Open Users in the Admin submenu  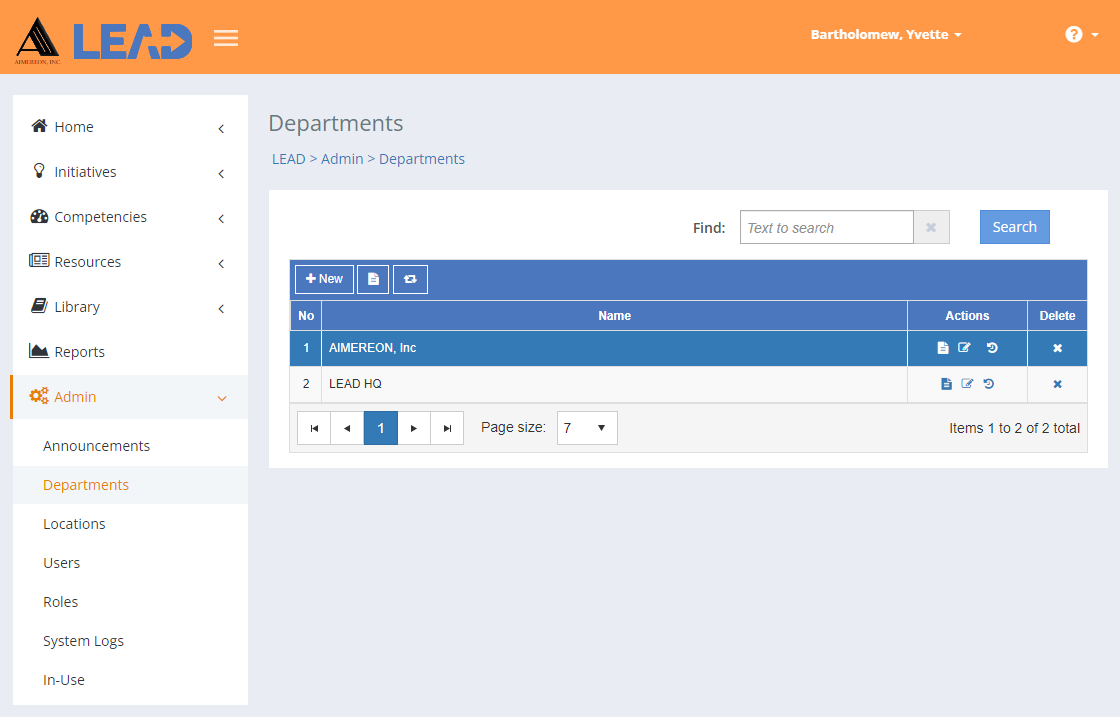61,563
